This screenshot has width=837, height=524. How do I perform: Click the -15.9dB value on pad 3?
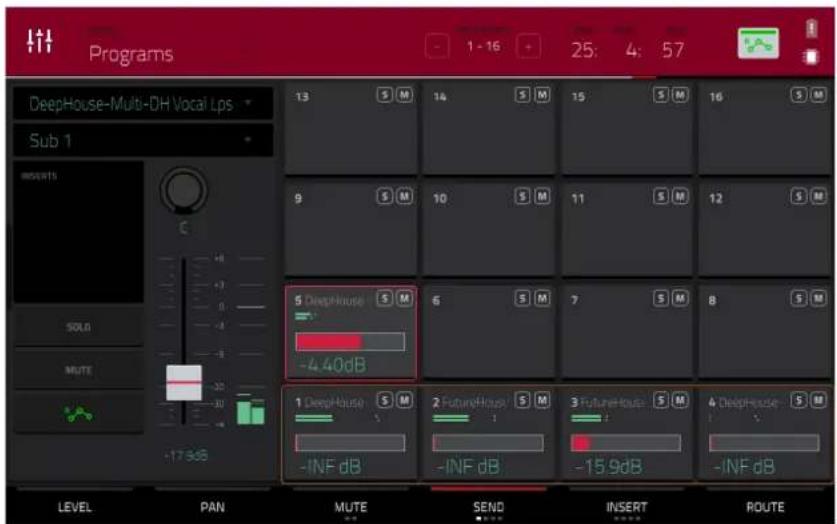608,467
